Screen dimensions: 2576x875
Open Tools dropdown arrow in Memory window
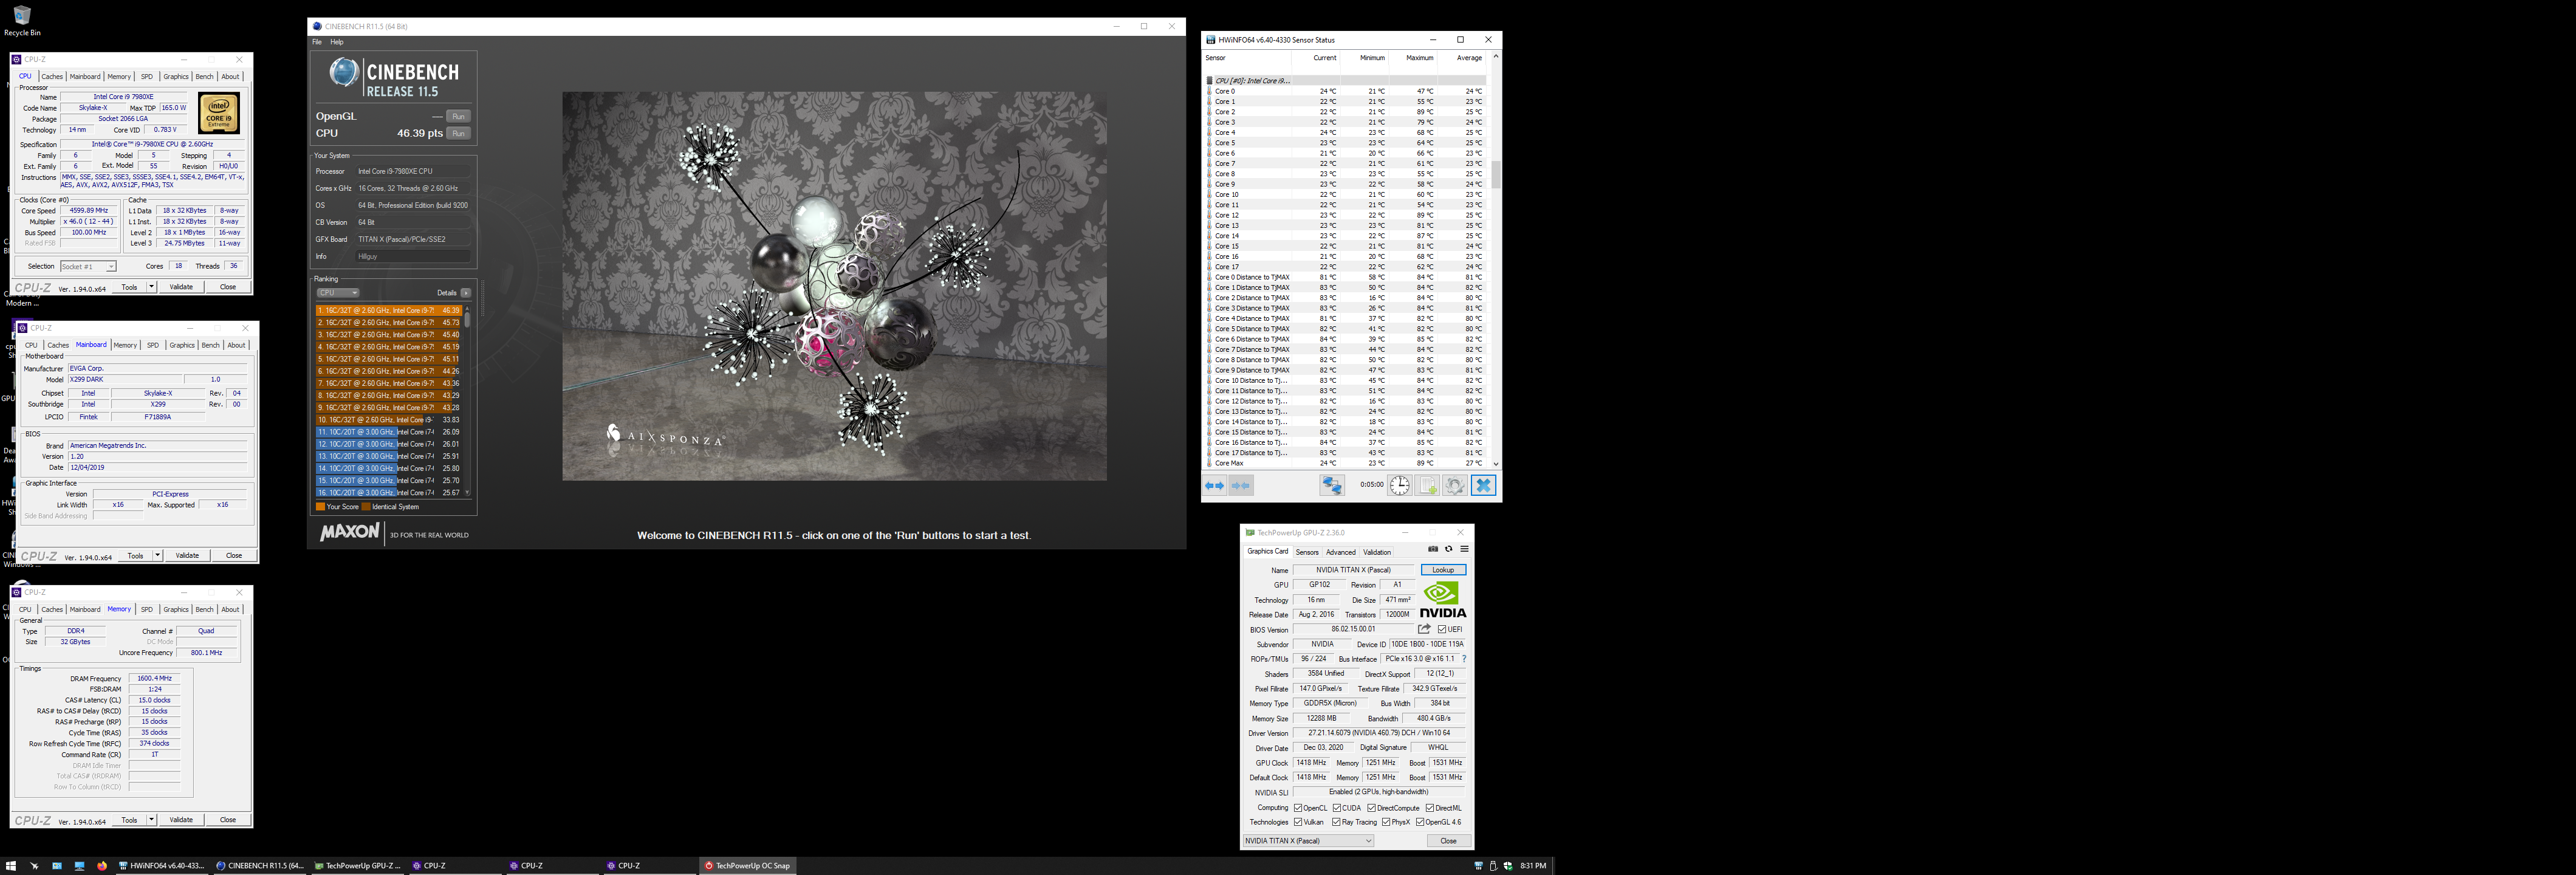point(151,820)
